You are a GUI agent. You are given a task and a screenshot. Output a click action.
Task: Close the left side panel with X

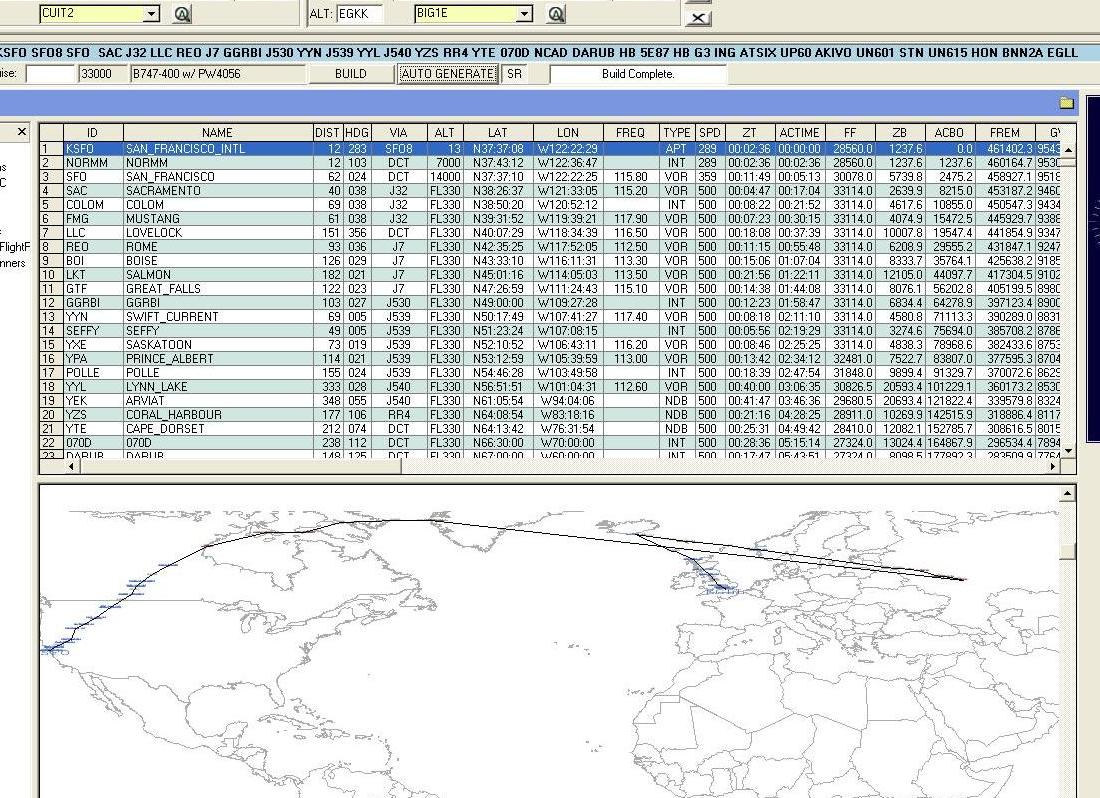[x=22, y=132]
